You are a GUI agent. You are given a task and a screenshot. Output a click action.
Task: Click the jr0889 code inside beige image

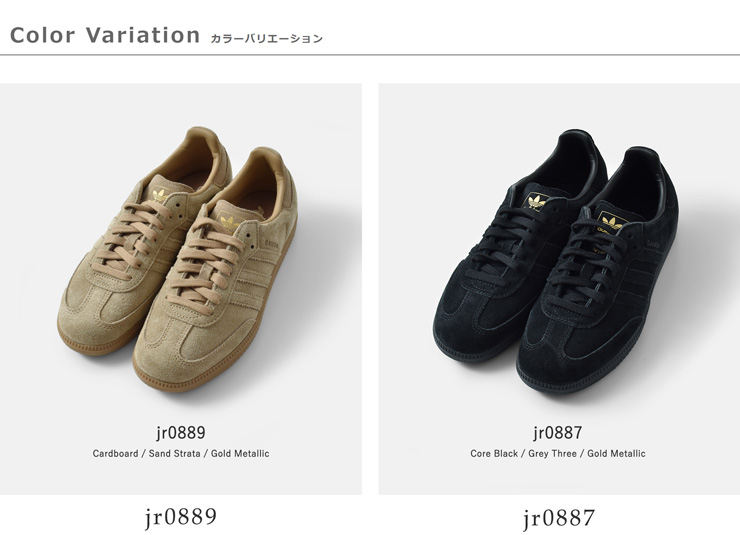(x=181, y=432)
